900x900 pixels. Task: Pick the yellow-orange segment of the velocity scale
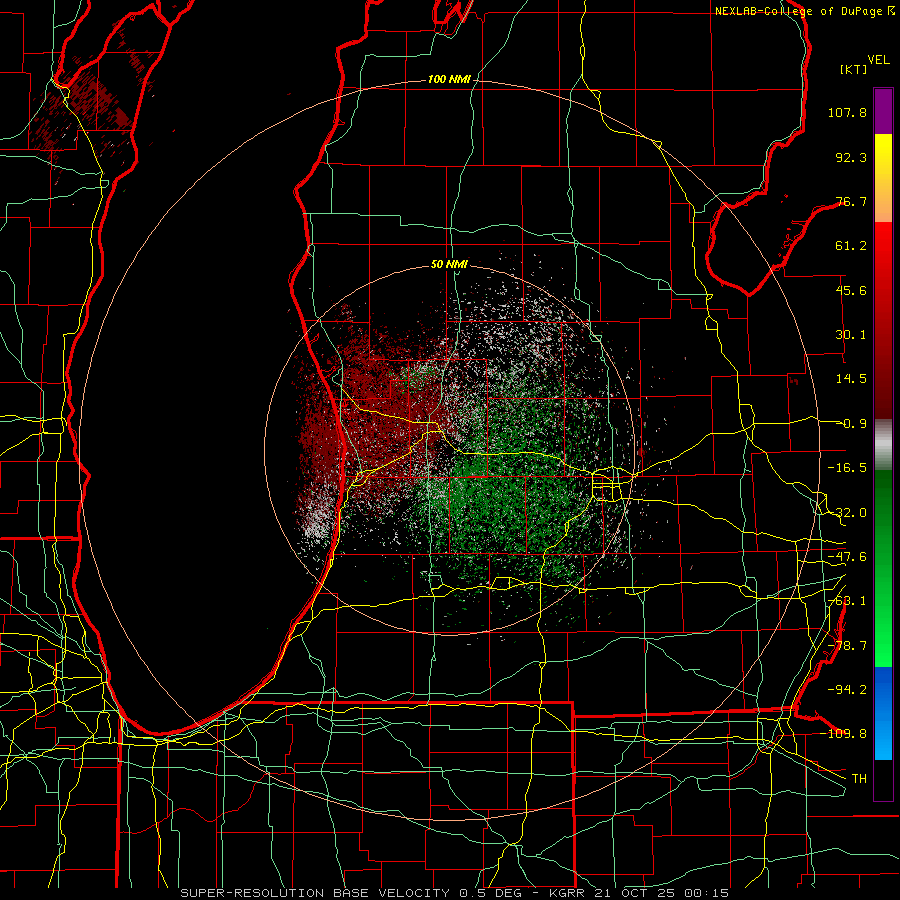click(883, 178)
